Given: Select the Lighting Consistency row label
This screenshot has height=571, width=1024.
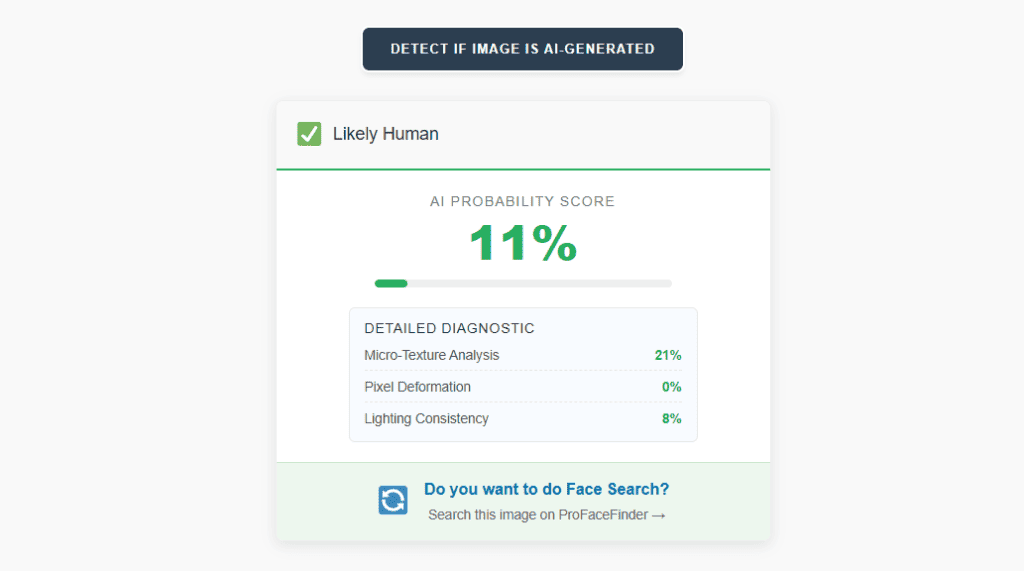Looking at the screenshot, I should pyautogui.click(x=426, y=419).
